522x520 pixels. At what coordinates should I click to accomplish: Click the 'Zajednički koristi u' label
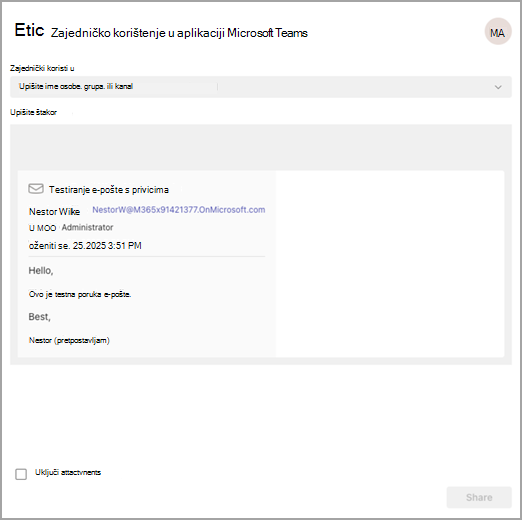point(42,68)
